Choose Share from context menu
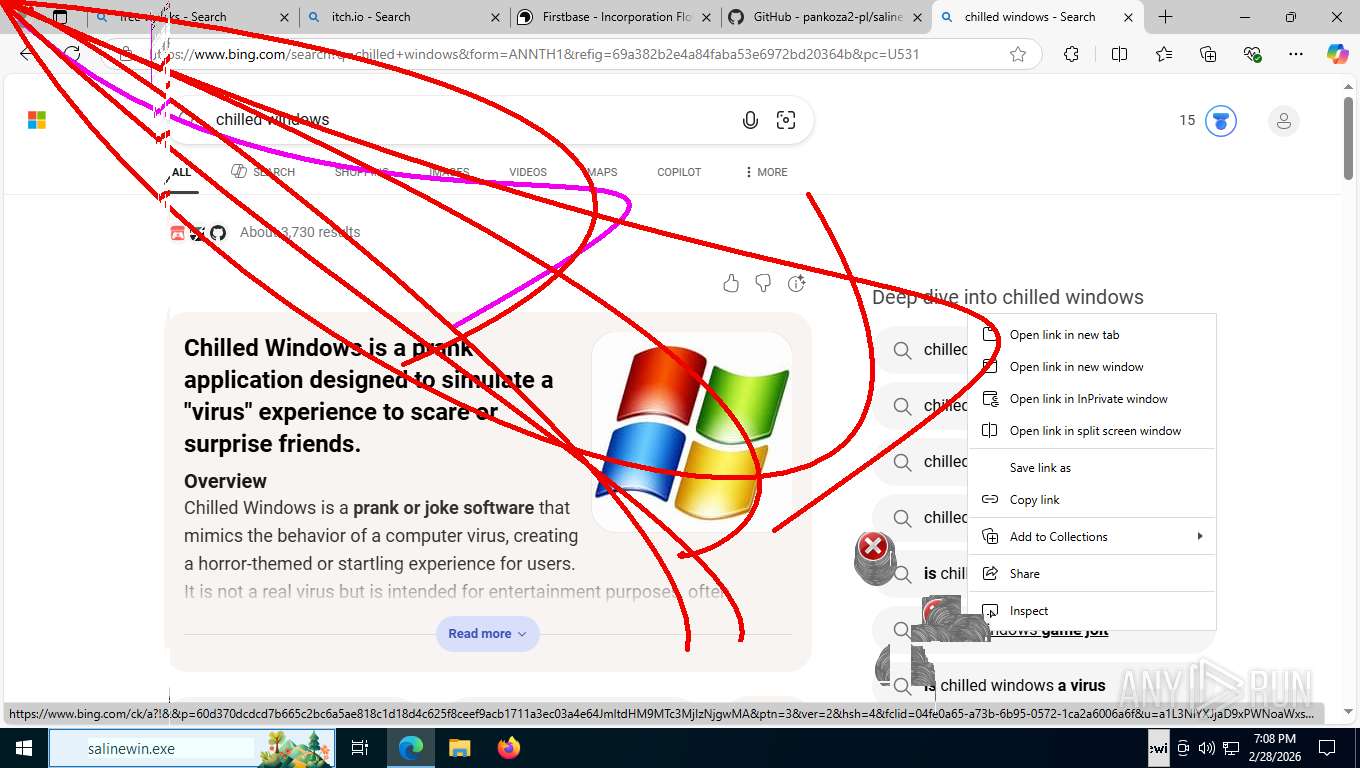1360x768 pixels. 1092,574
